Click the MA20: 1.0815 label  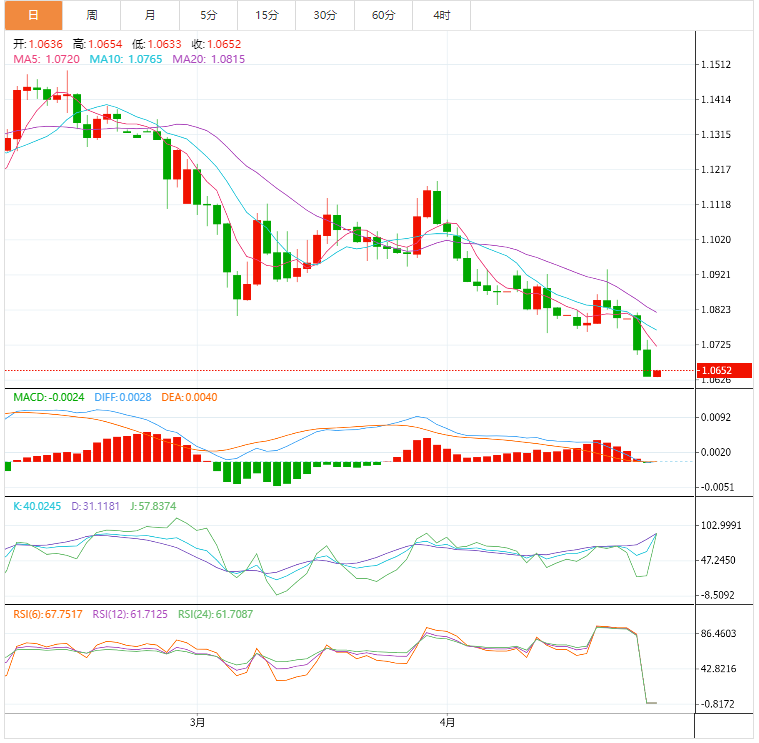[x=209, y=59]
